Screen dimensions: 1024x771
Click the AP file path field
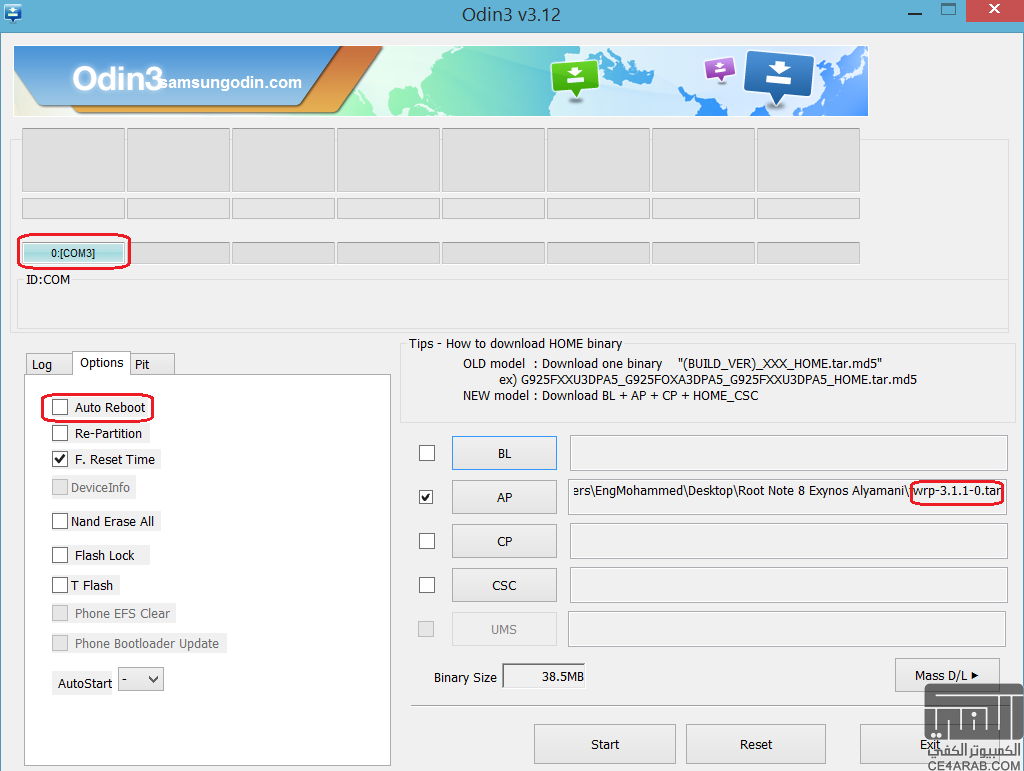coord(788,497)
